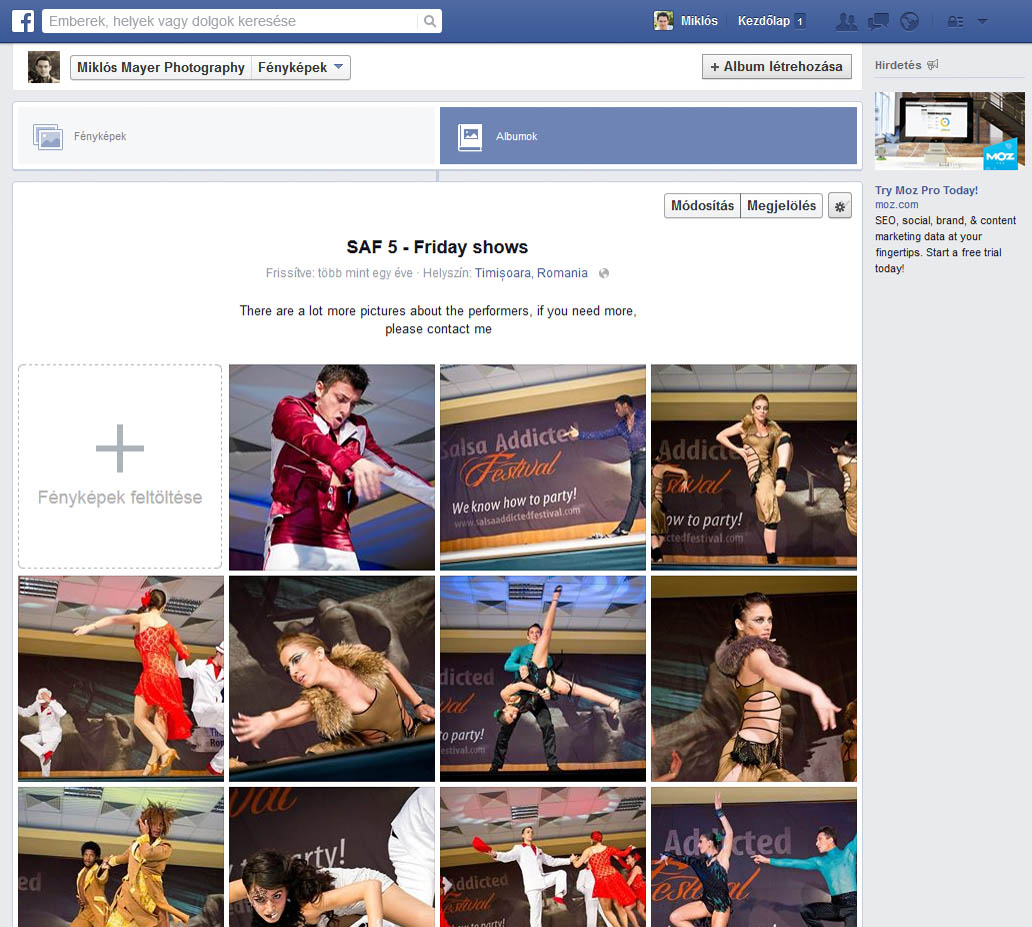
Task: Click Fényképek feltöltése upload tile
Action: pos(120,466)
